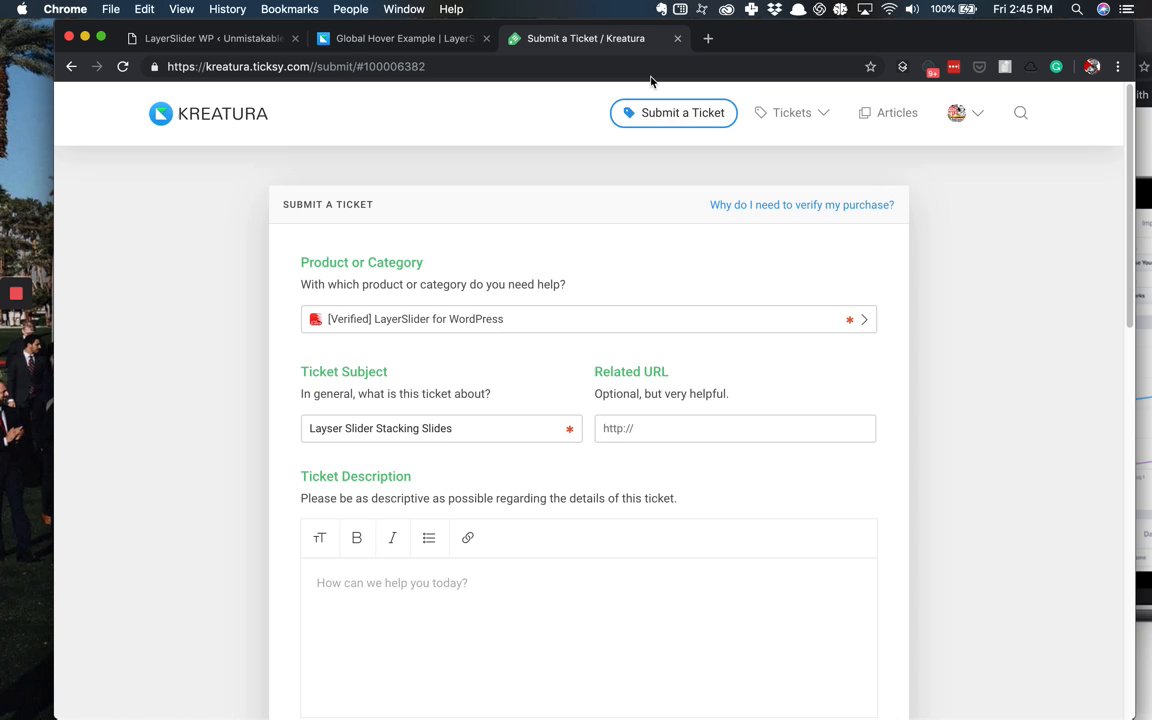Click the volume icon in menu bar
The width and height of the screenshot is (1152, 720).
click(x=912, y=9)
